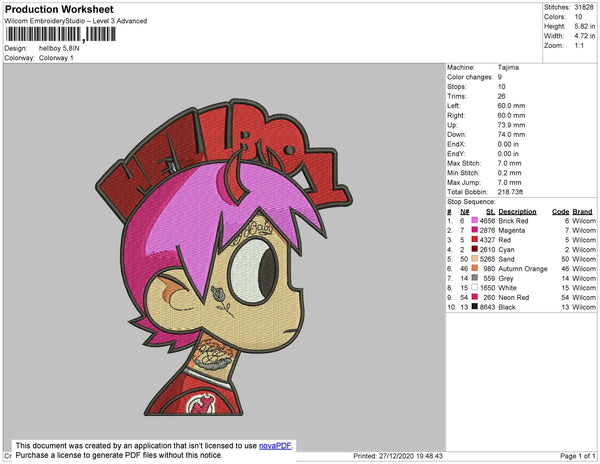Click the Total Bobbin value '218.73ft'
The height and width of the screenshot is (464, 600).
point(510,192)
